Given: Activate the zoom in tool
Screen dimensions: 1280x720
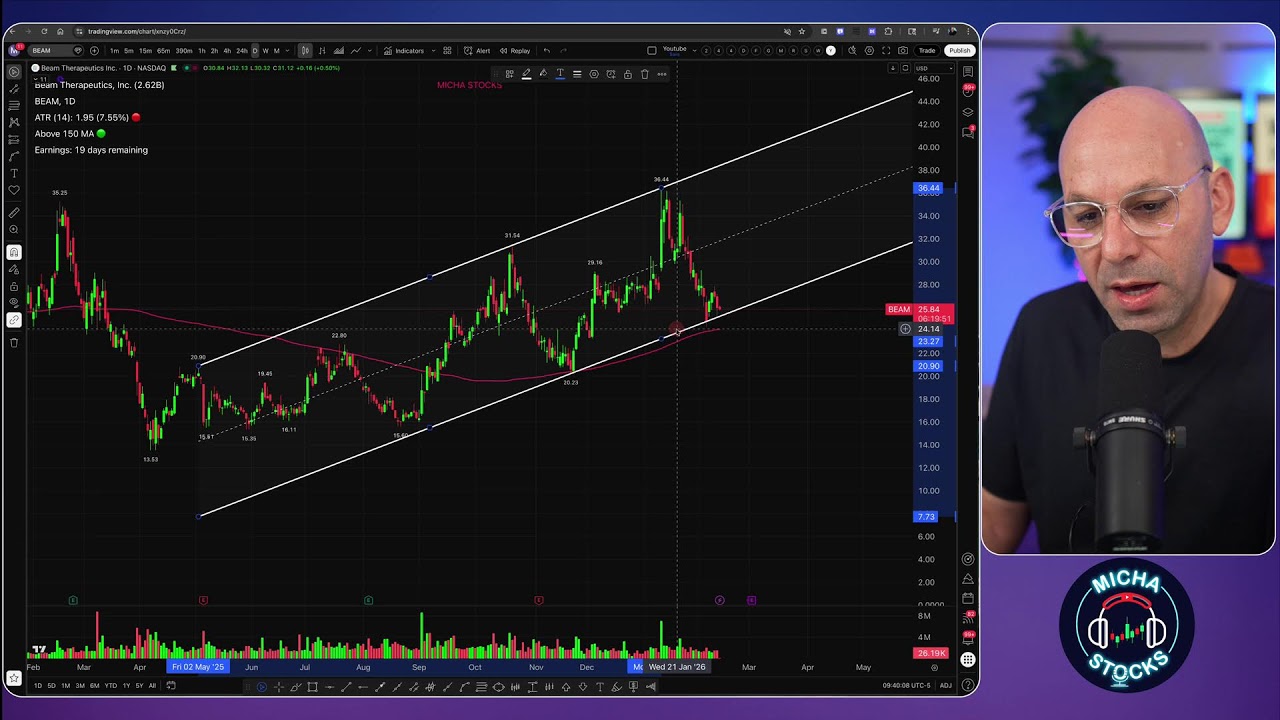Looking at the screenshot, I should pyautogui.click(x=14, y=229).
